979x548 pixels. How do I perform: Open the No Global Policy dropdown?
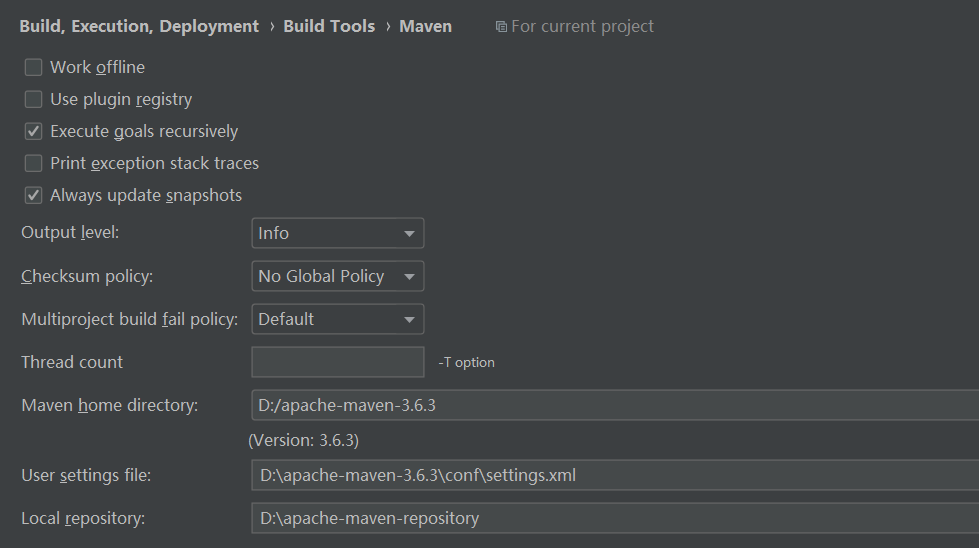pyautogui.click(x=338, y=276)
